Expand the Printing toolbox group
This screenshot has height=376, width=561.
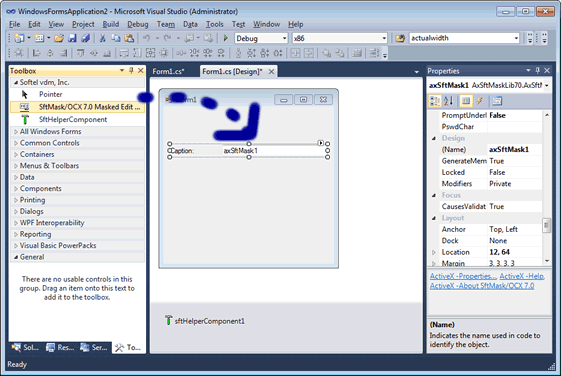(x=15, y=200)
